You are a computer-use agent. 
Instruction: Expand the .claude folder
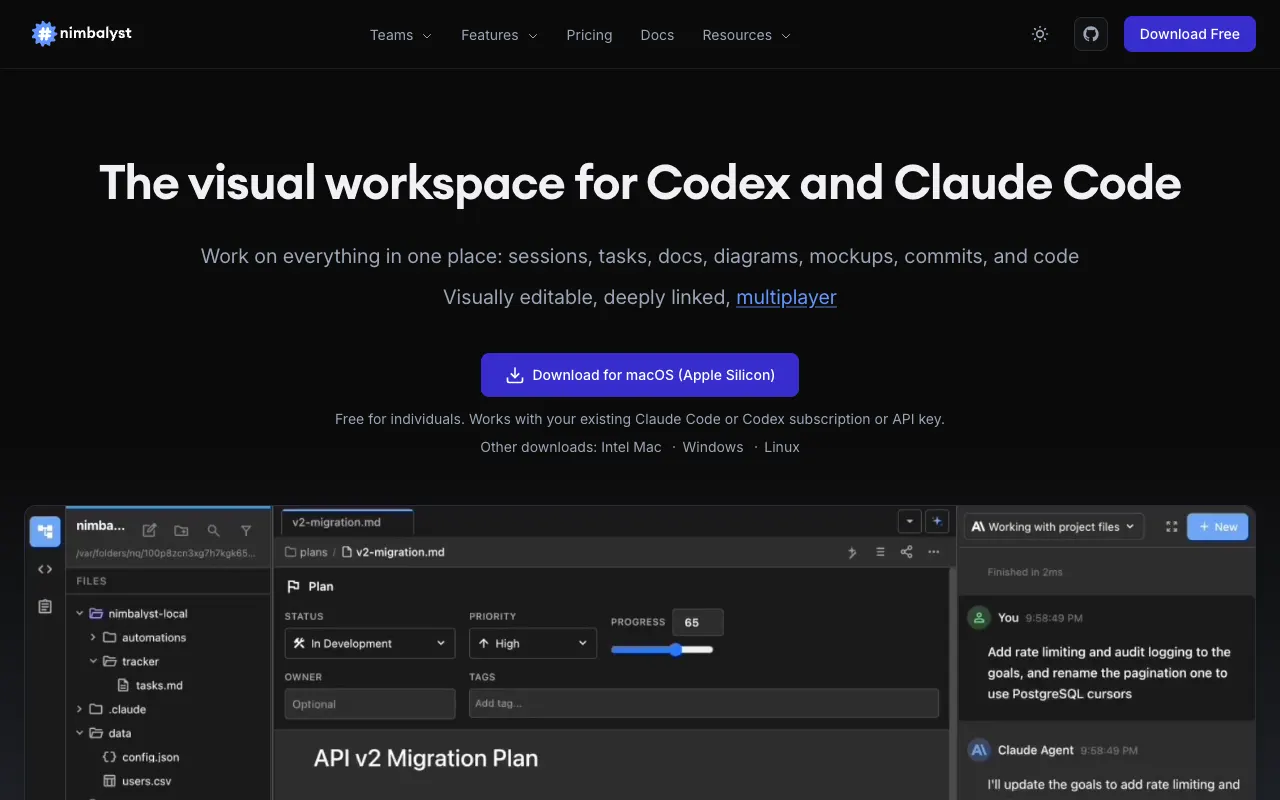click(x=80, y=709)
